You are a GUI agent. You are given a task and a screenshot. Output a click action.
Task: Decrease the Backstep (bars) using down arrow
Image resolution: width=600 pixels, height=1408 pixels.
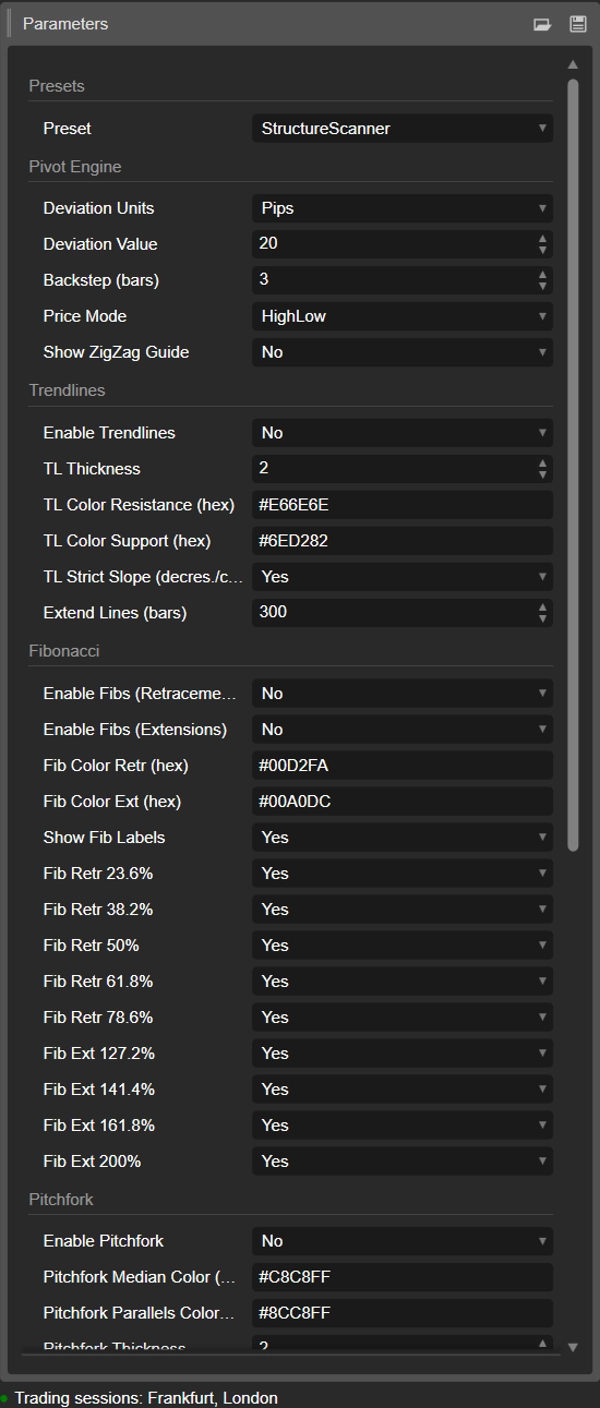[x=543, y=285]
